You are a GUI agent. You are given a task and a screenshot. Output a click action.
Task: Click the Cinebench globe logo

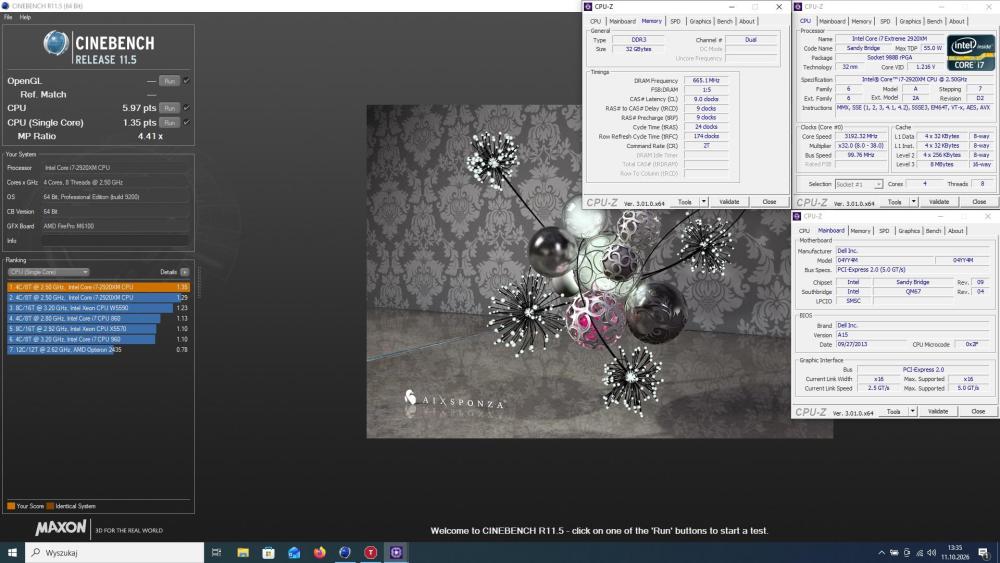tap(56, 43)
